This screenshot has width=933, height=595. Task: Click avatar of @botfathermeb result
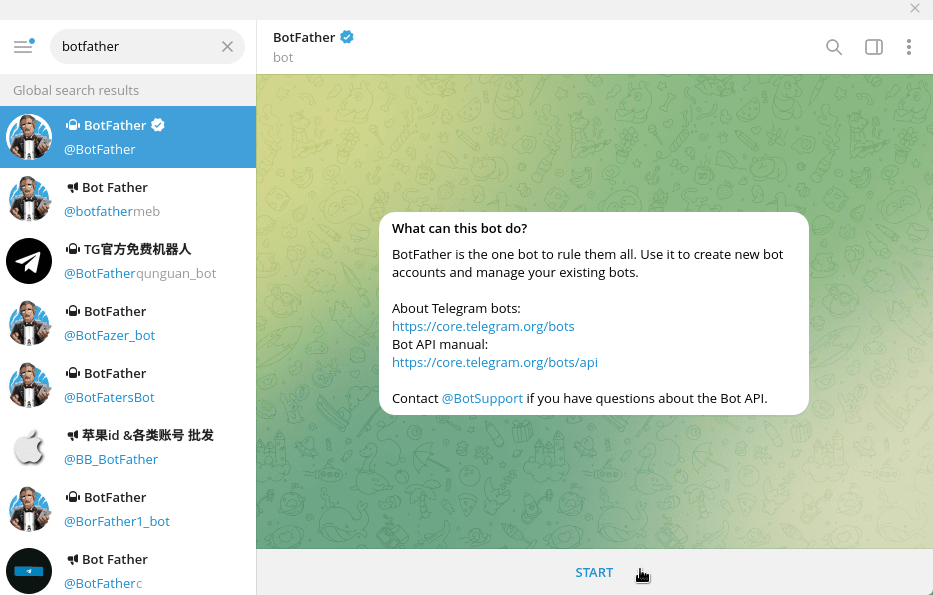[x=29, y=199]
